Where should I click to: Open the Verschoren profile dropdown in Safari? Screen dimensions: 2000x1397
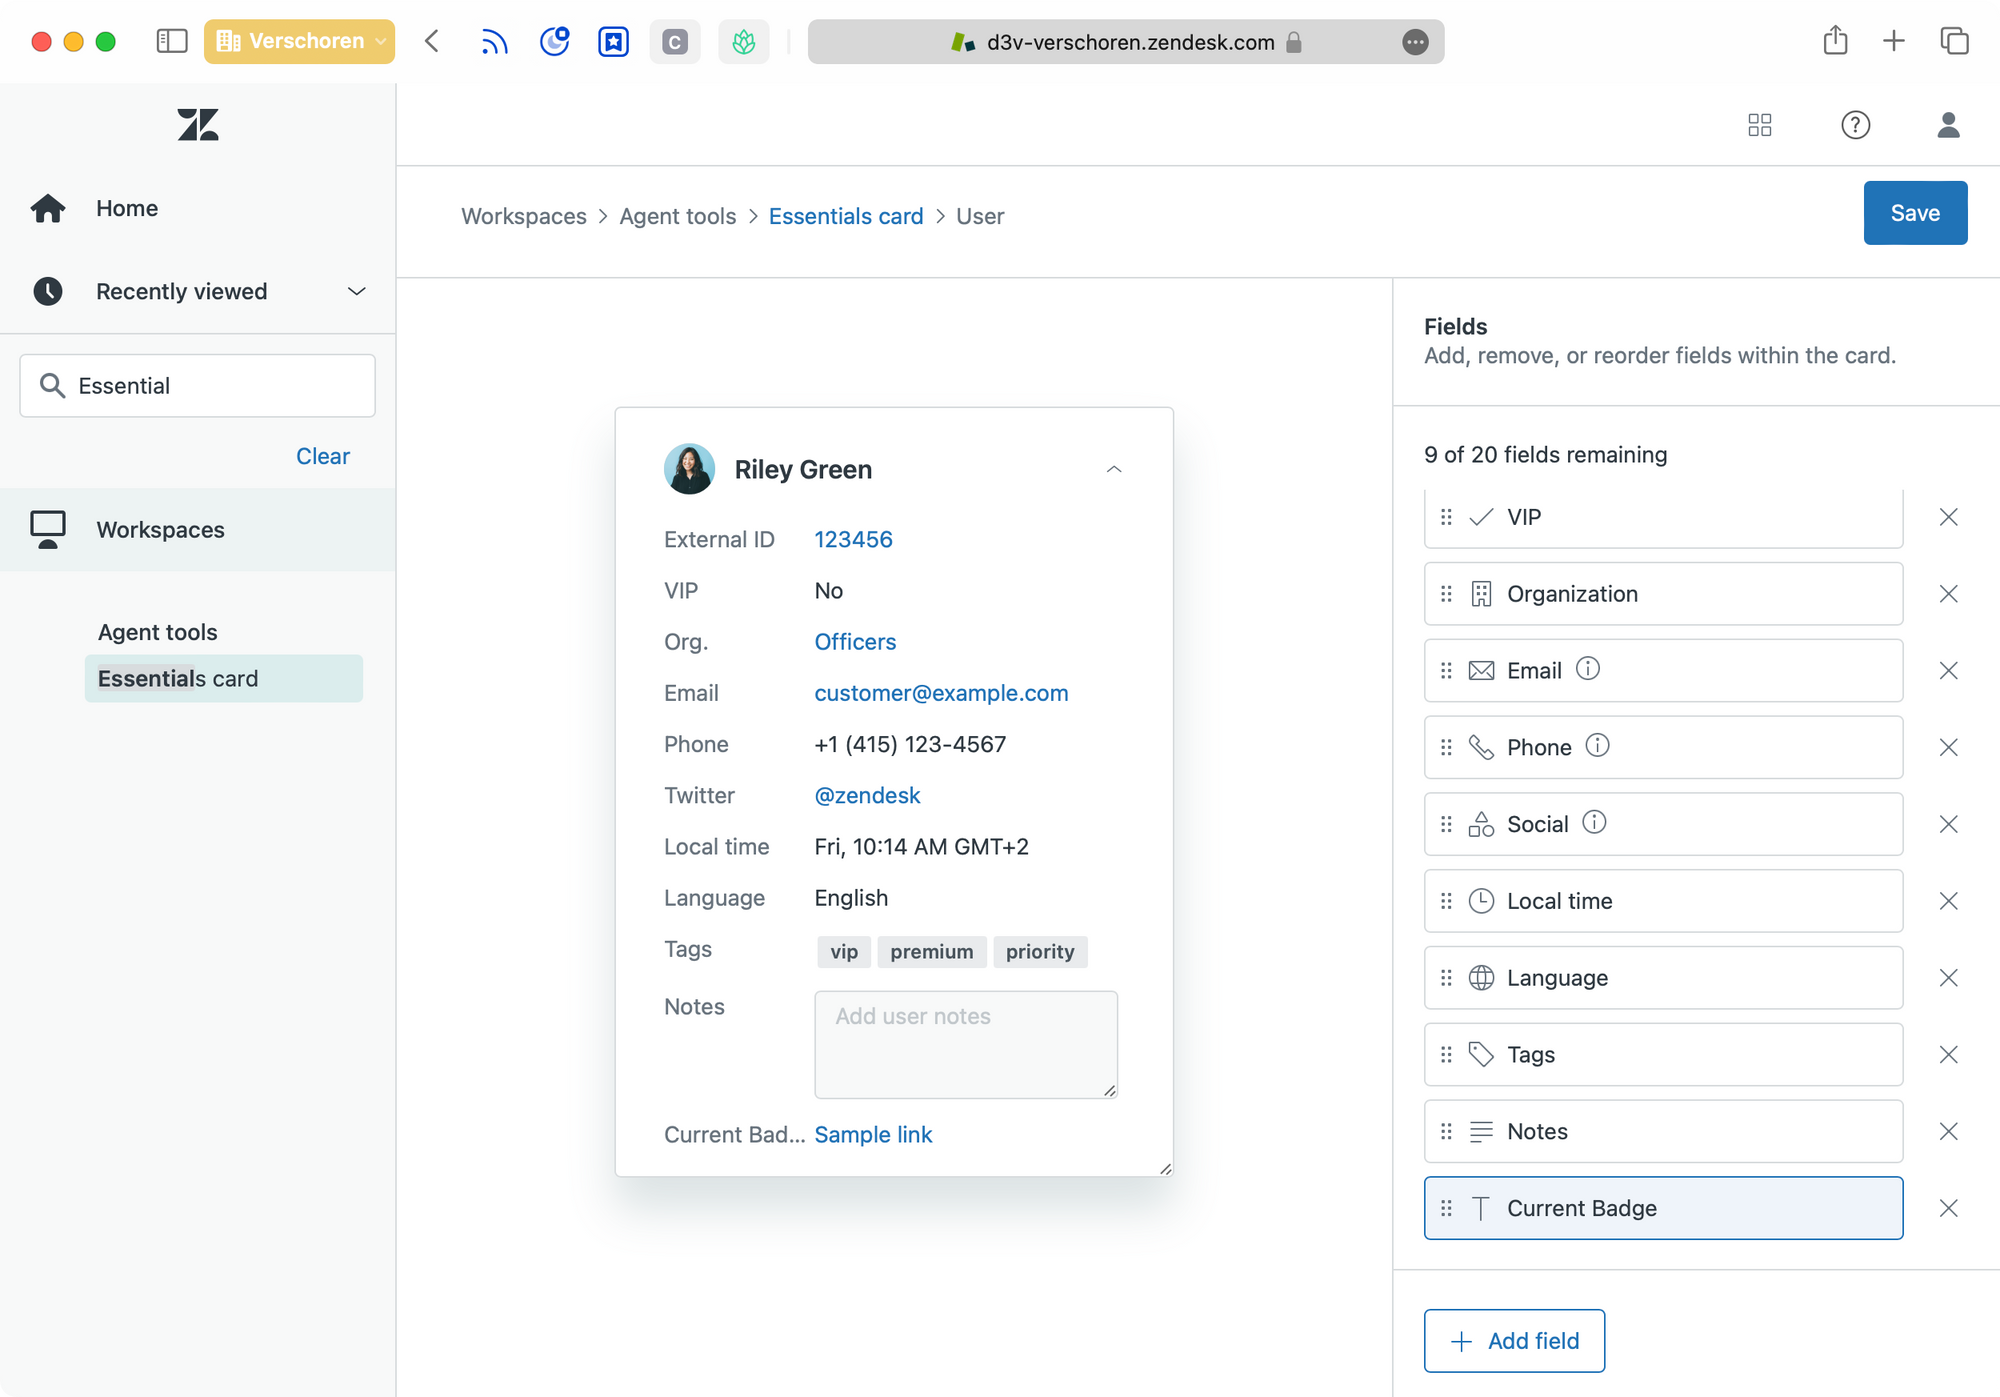pos(299,41)
